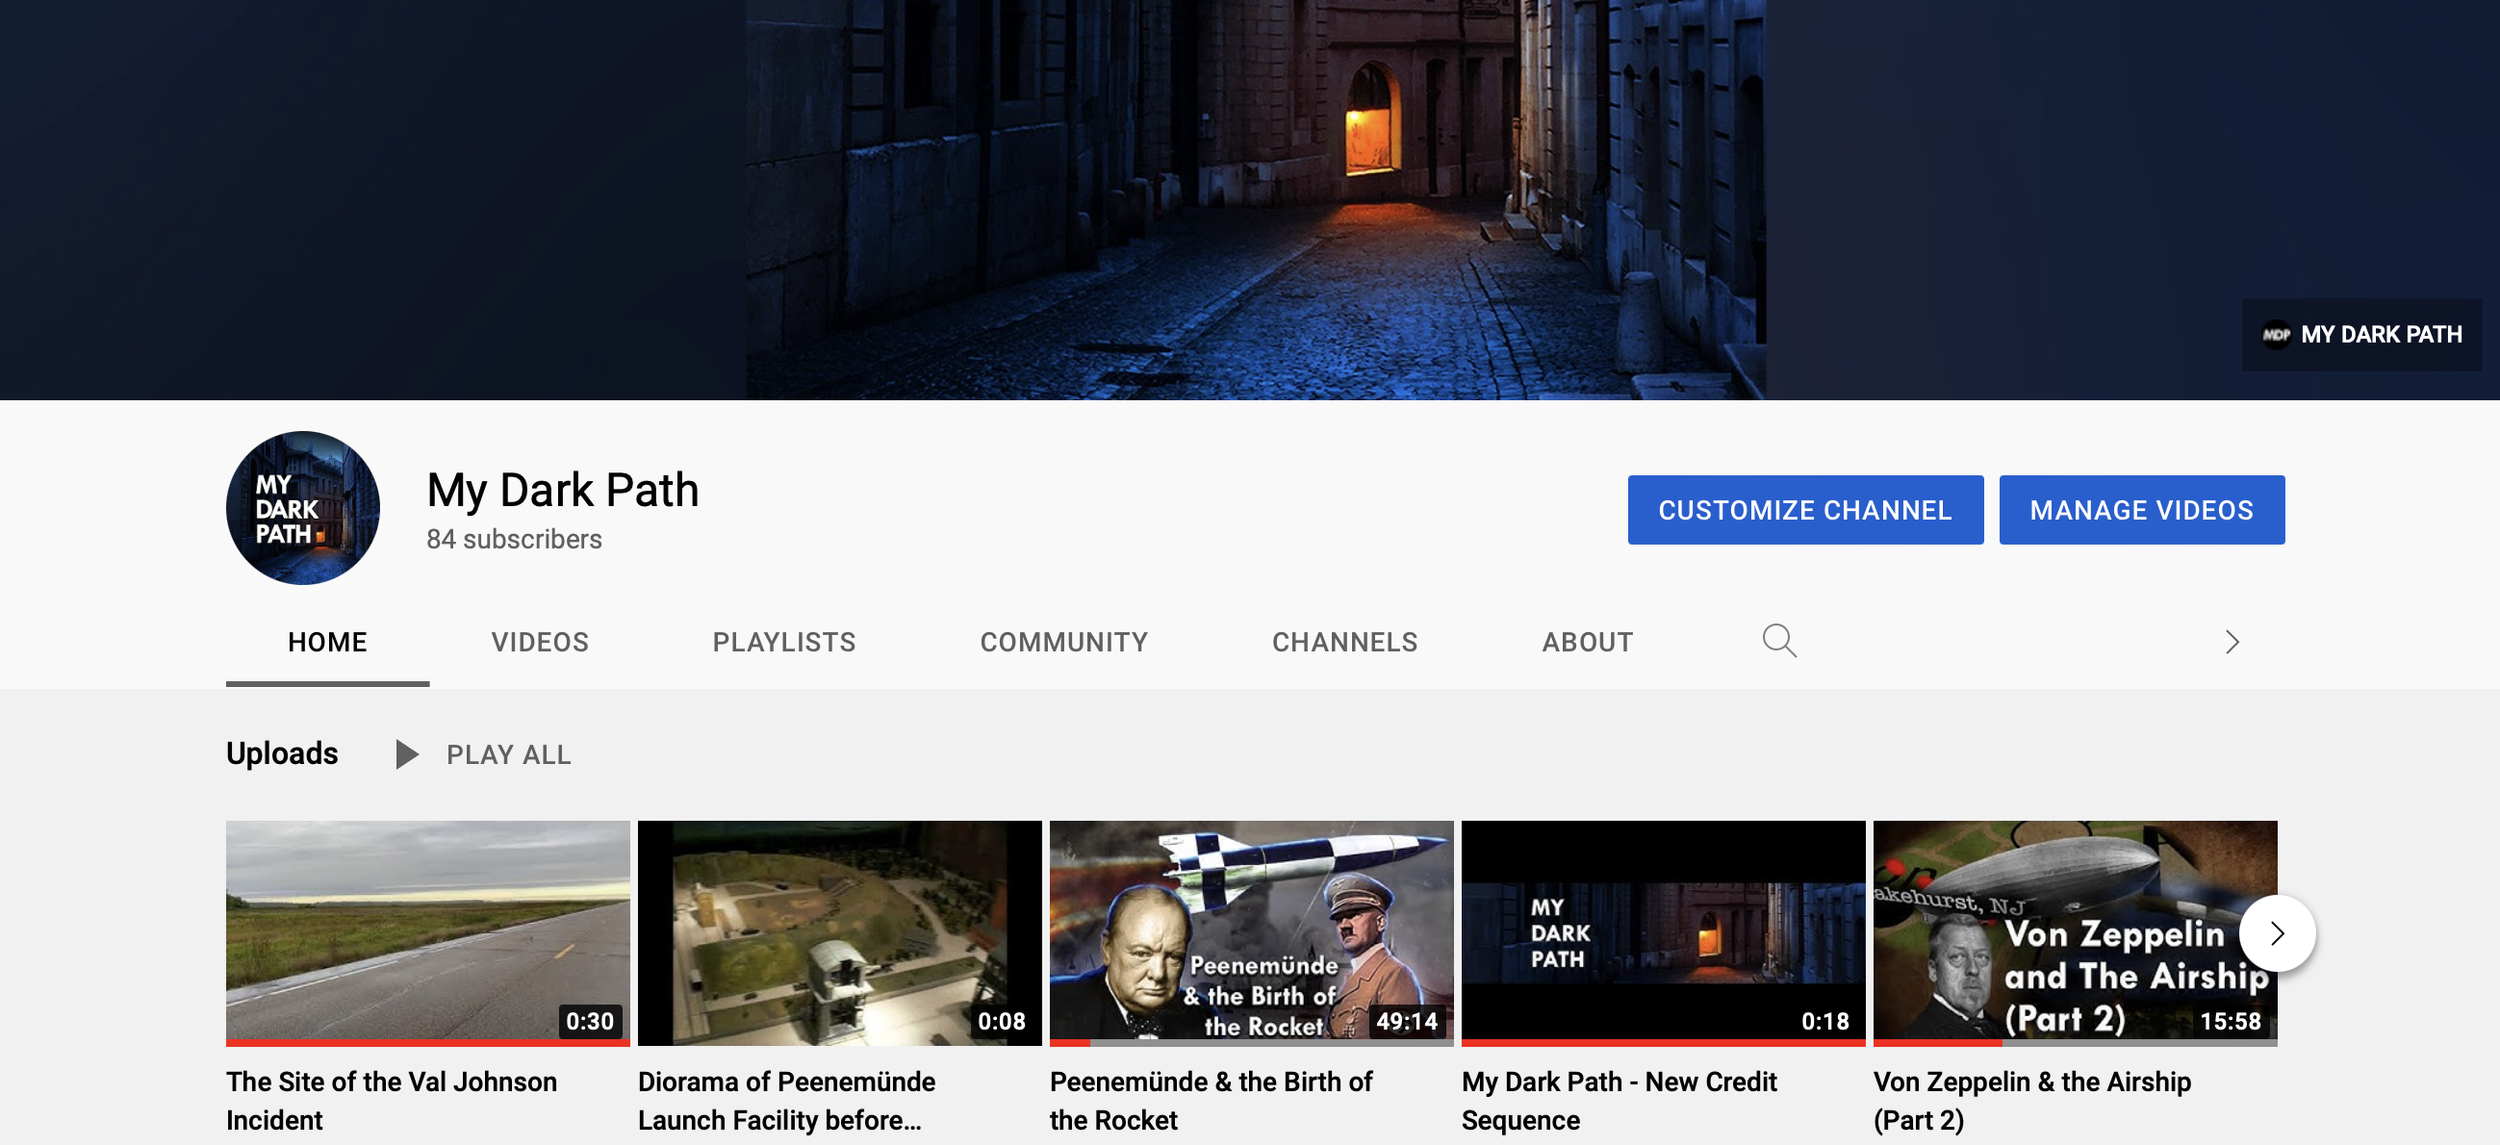Viewport: 2500px width, 1145px height.
Task: Open Peenemünde diorama video thumbnail
Action: 839,932
